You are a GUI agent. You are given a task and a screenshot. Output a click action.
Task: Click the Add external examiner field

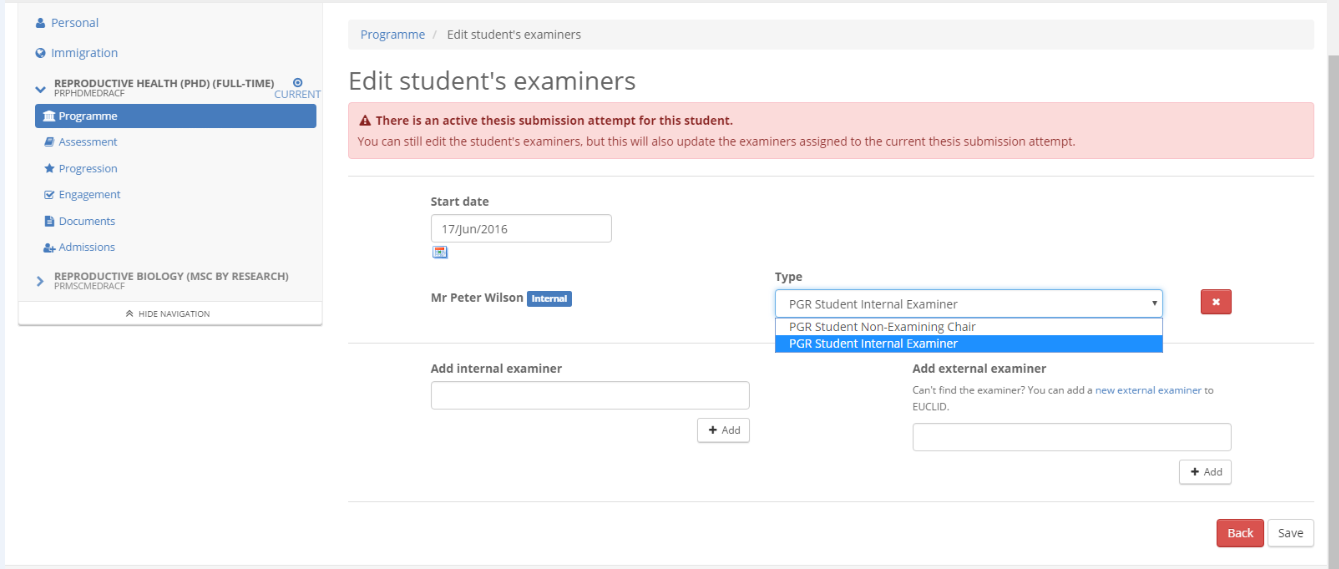point(1072,438)
